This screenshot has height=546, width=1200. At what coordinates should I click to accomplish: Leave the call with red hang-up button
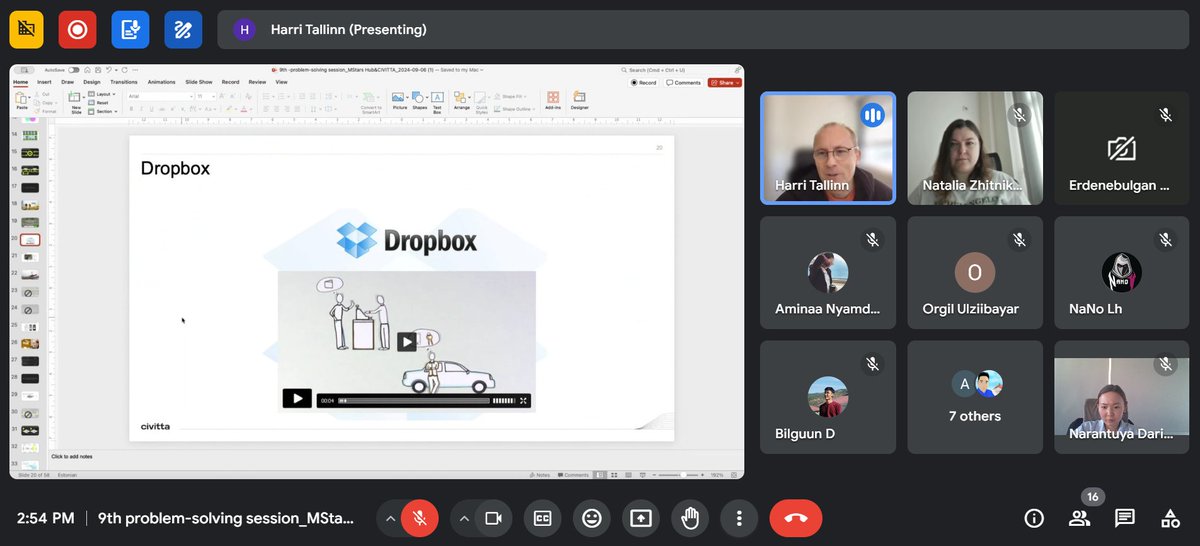pyautogui.click(x=796, y=518)
